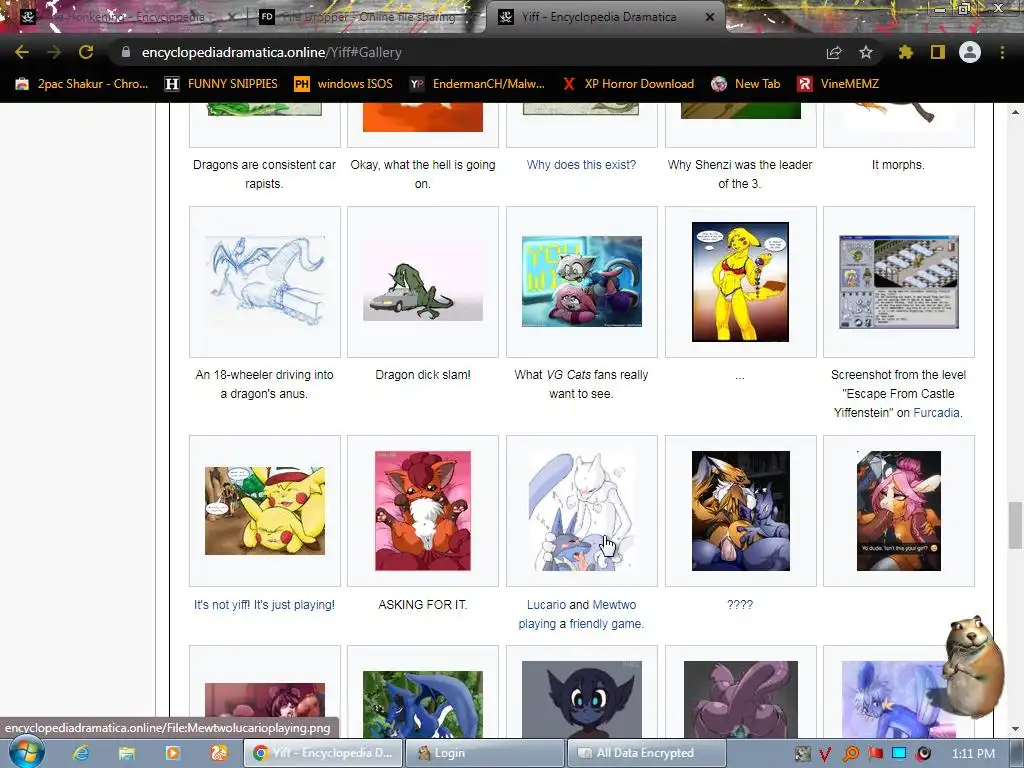Click the scrollbar up arrow
The width and height of the screenshot is (1024, 768).
click(x=1015, y=112)
